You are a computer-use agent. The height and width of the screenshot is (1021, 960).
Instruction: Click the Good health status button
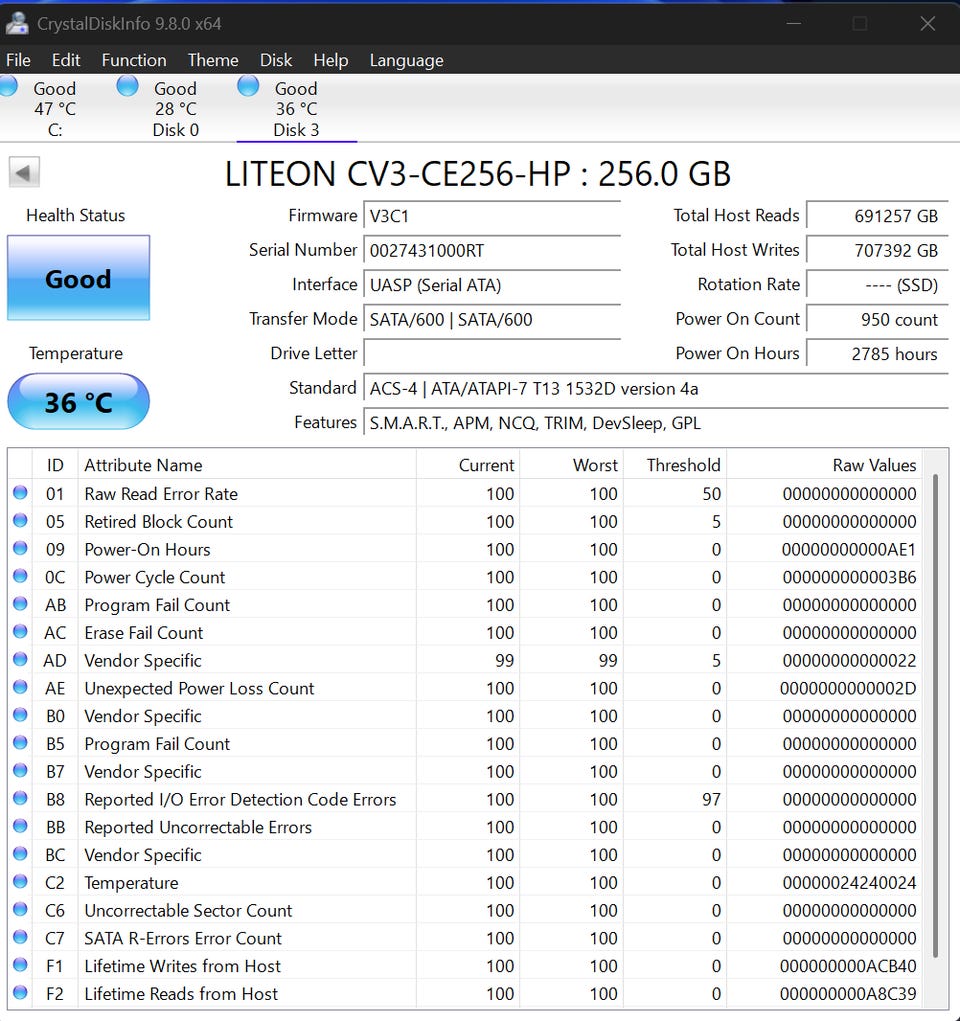pyautogui.click(x=78, y=278)
